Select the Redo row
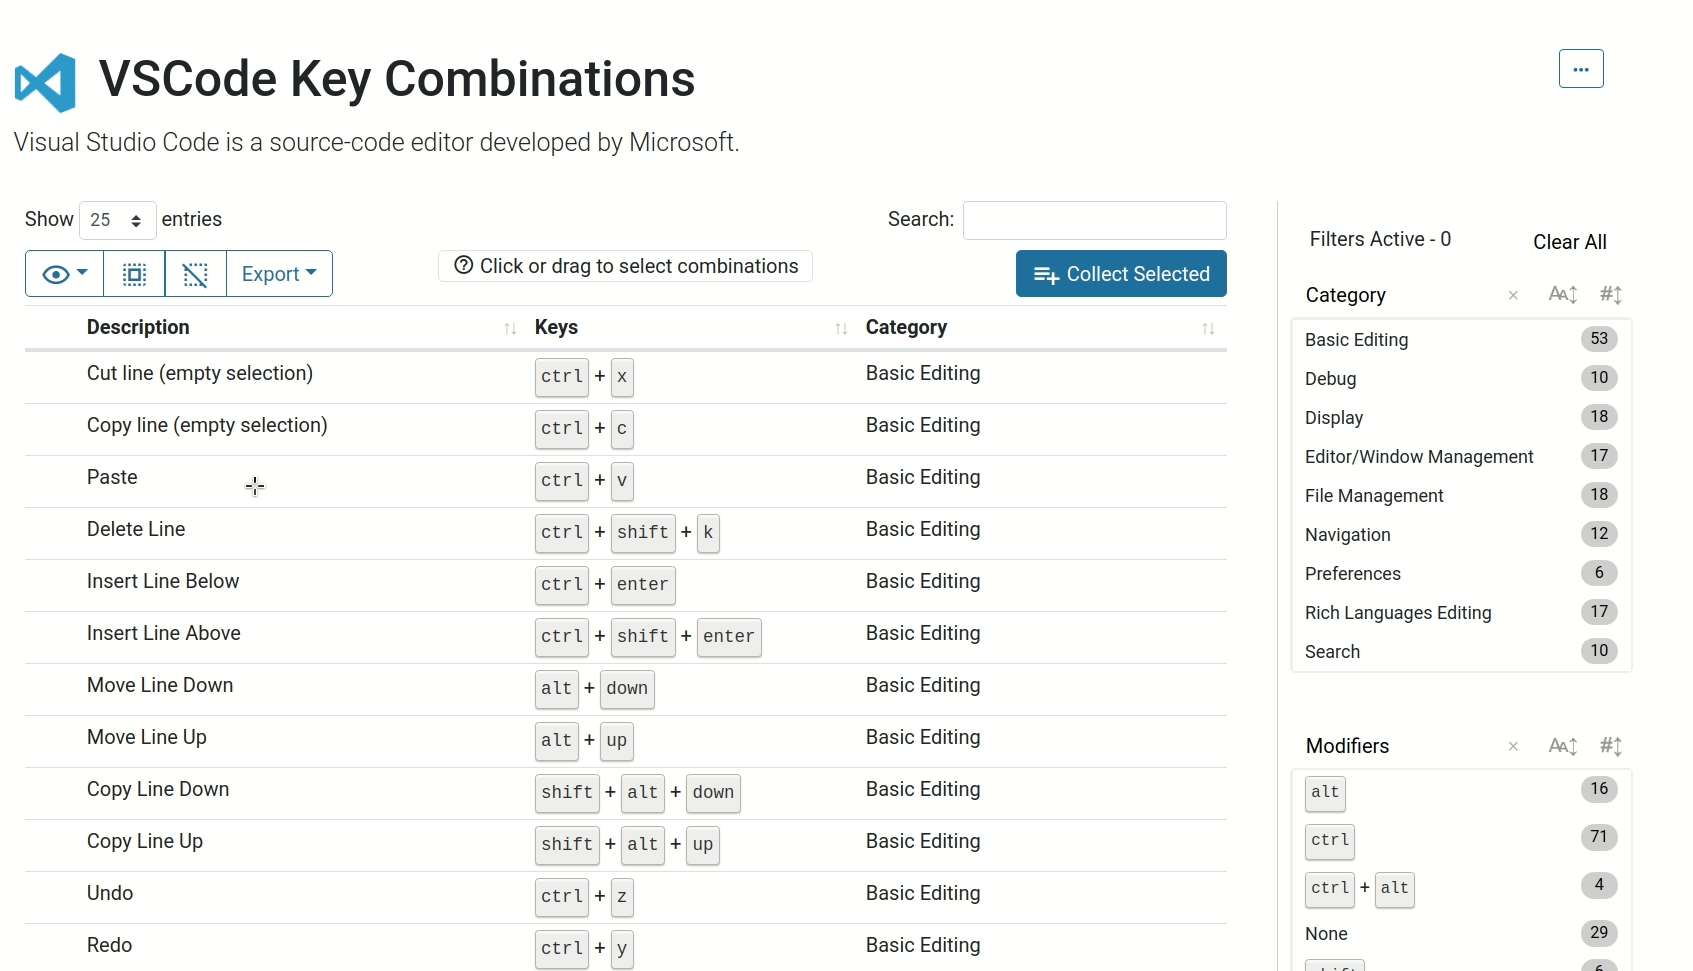The width and height of the screenshot is (1693, 971). (626, 948)
